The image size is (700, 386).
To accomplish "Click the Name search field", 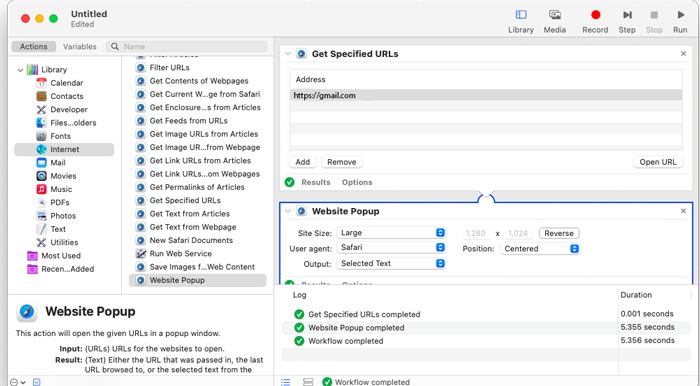I will pos(187,46).
